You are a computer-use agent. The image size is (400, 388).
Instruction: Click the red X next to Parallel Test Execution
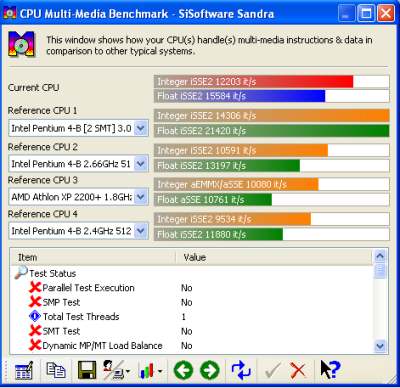[35, 287]
